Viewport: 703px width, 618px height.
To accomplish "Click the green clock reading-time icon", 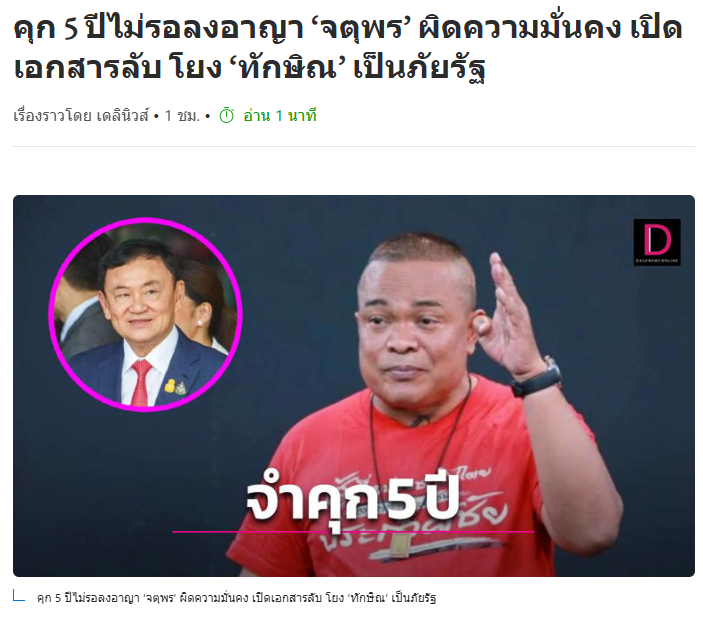I will point(226,116).
